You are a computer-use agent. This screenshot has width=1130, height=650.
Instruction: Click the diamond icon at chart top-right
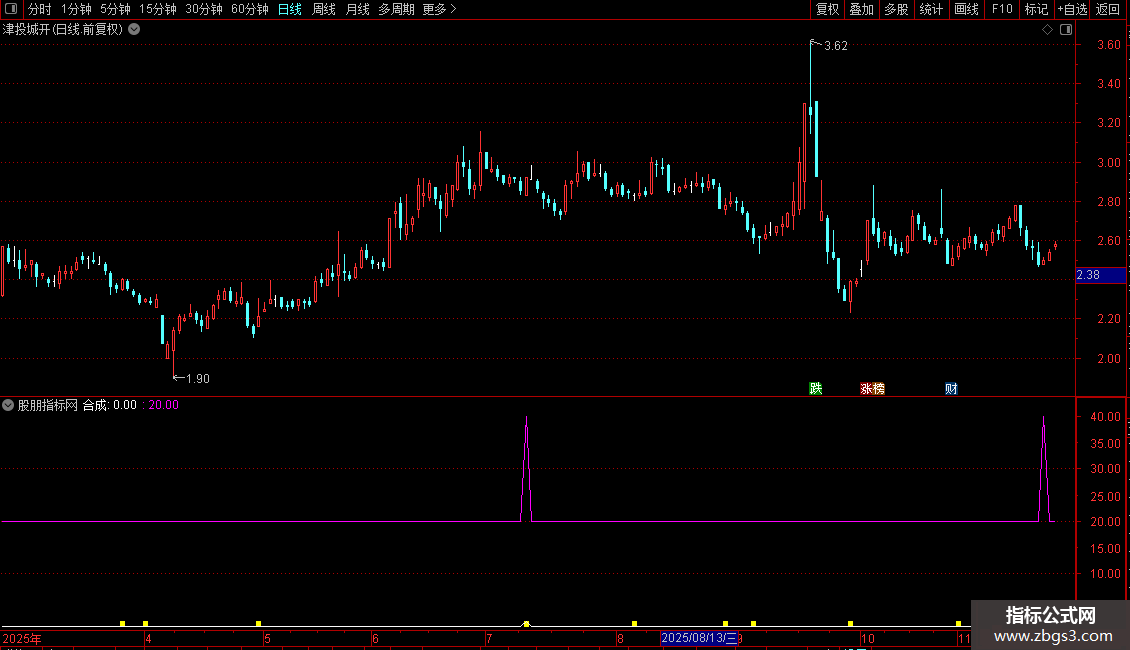pyautogui.click(x=1047, y=30)
